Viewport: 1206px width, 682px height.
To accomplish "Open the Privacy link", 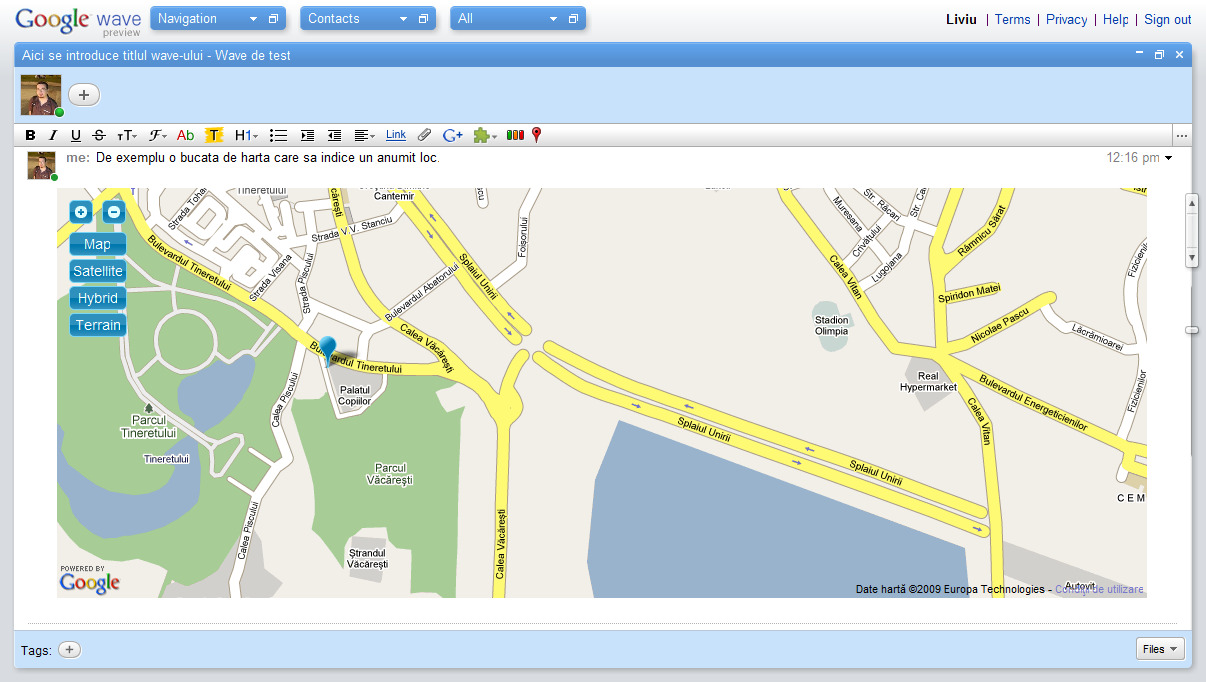I will tap(1066, 19).
